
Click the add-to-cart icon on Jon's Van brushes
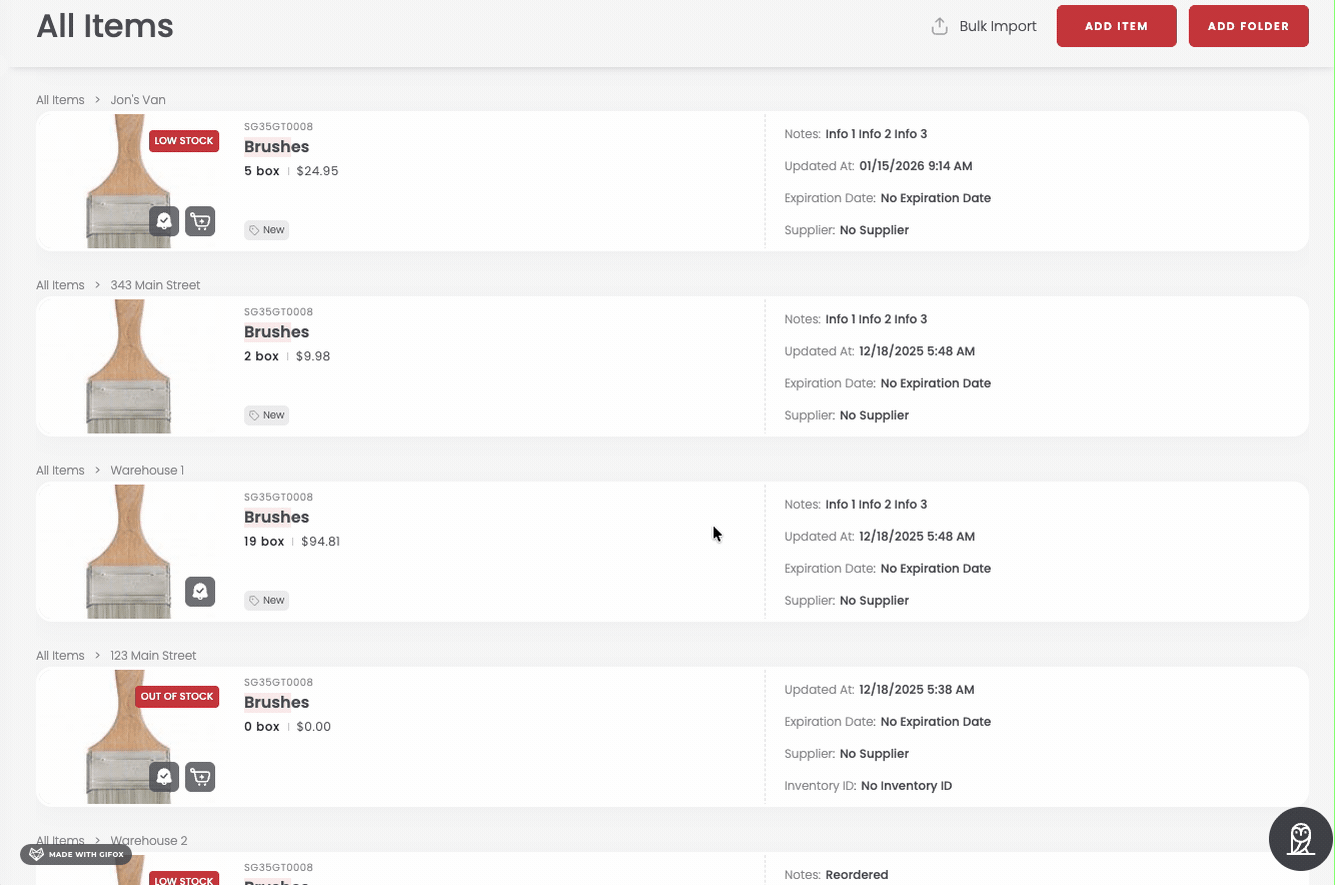coord(200,221)
